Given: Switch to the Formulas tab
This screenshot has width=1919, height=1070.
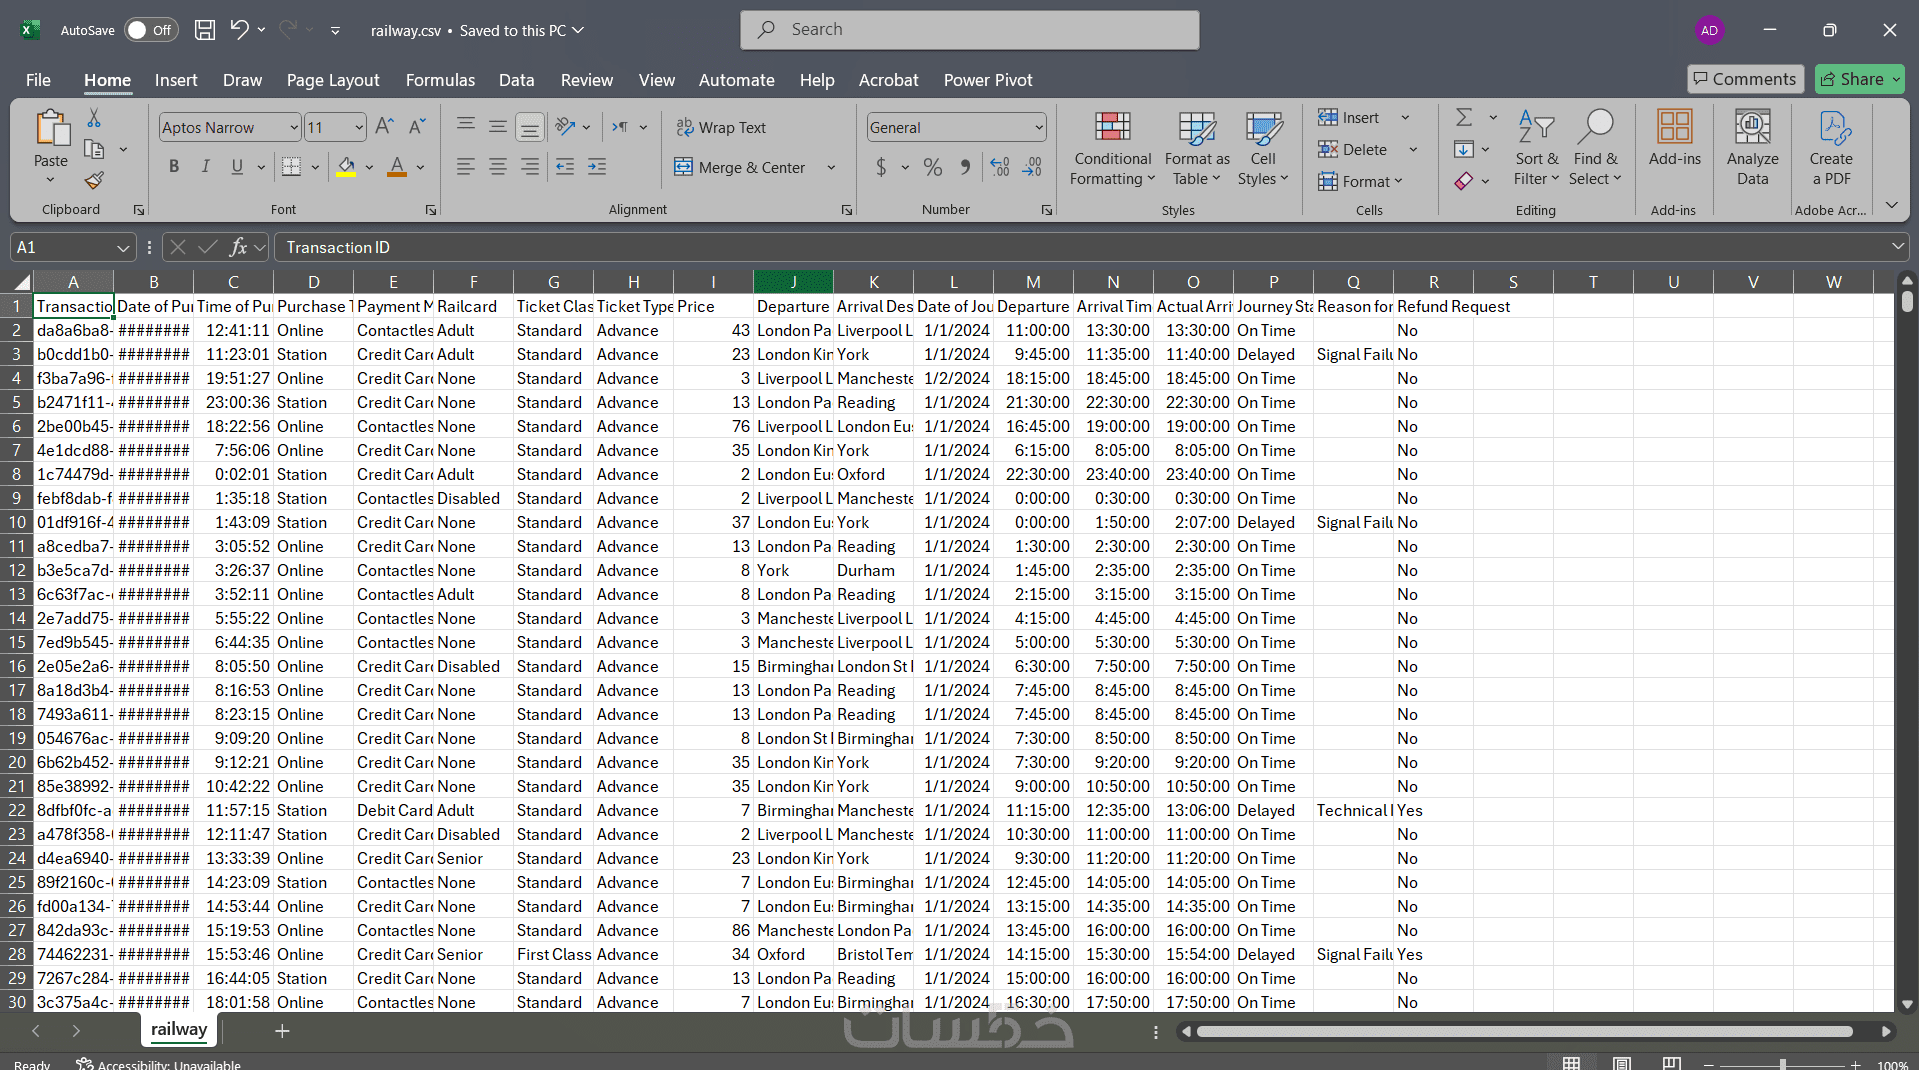Looking at the screenshot, I should tap(440, 80).
